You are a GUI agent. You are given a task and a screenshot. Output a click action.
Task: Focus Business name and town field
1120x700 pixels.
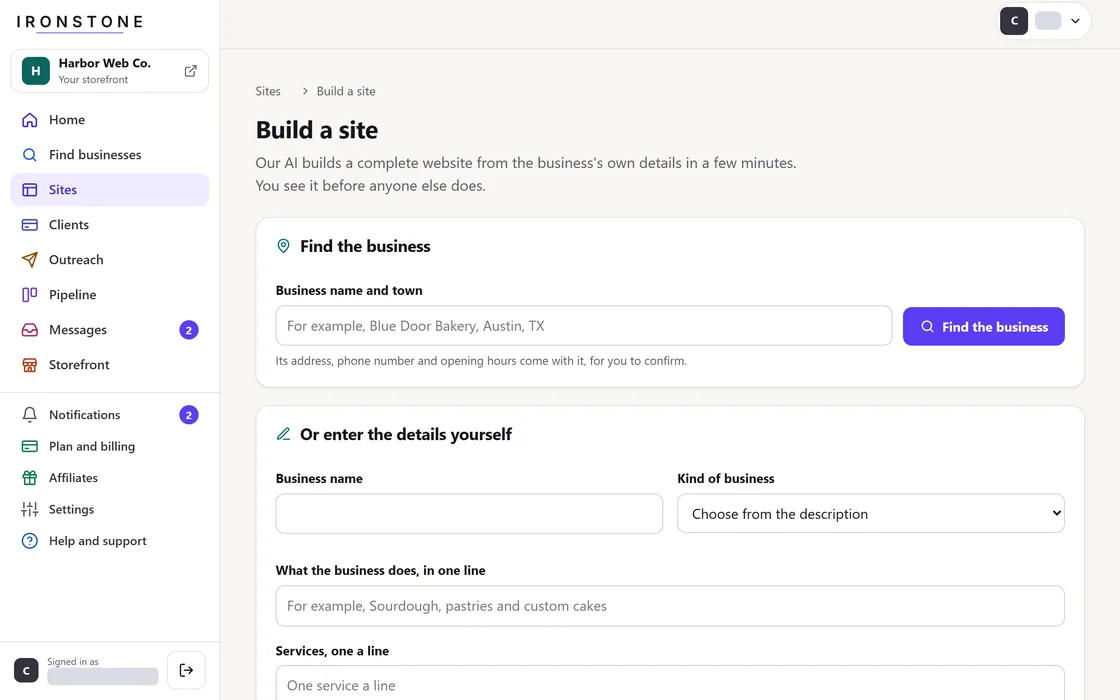(584, 326)
